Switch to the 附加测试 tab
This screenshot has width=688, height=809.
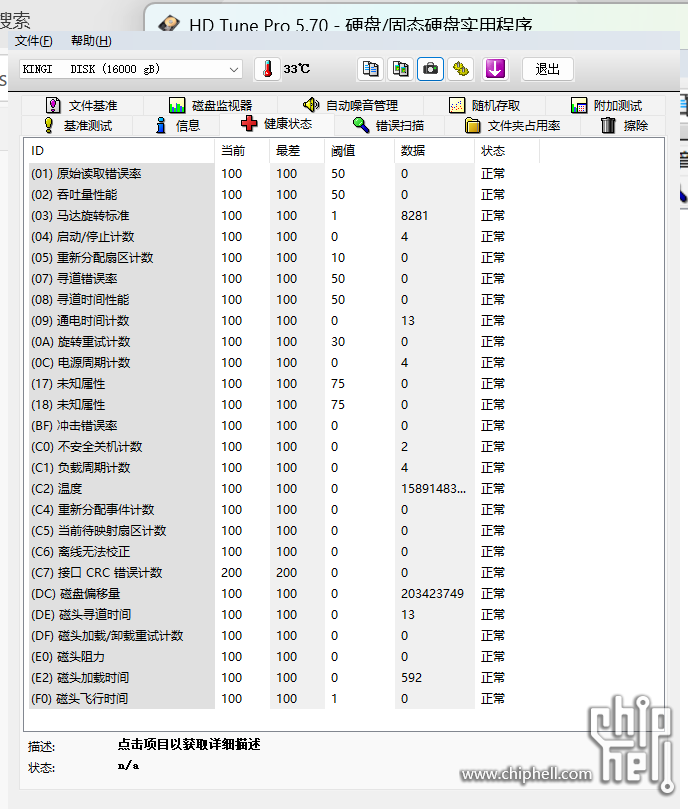point(606,105)
